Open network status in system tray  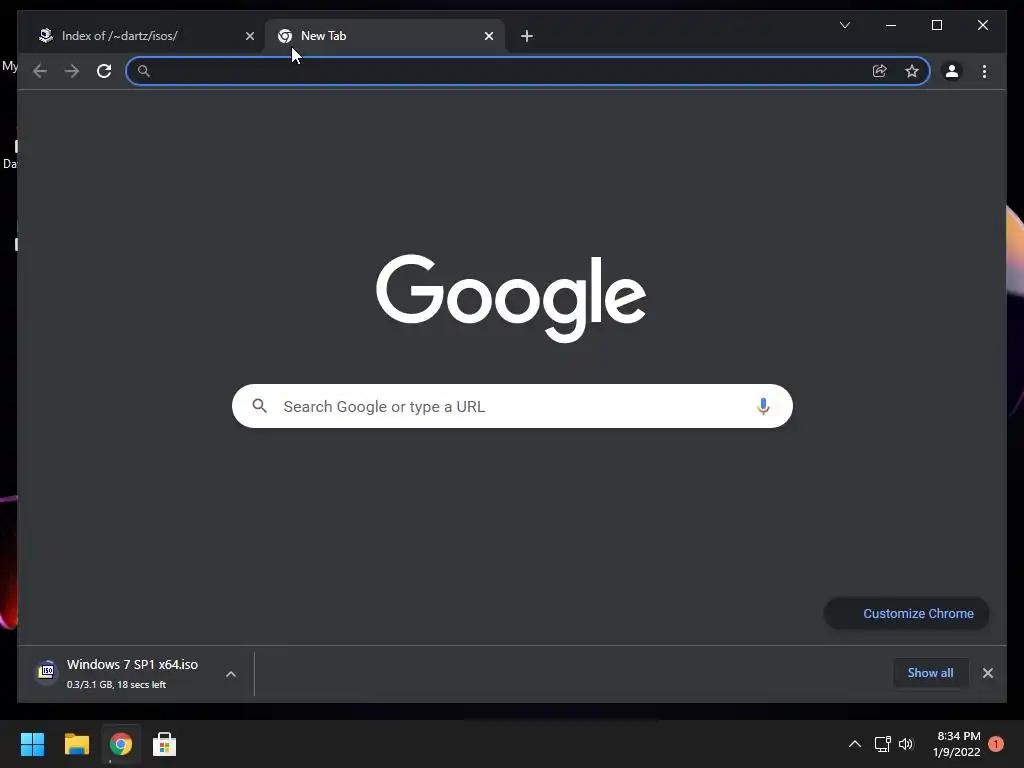point(882,744)
